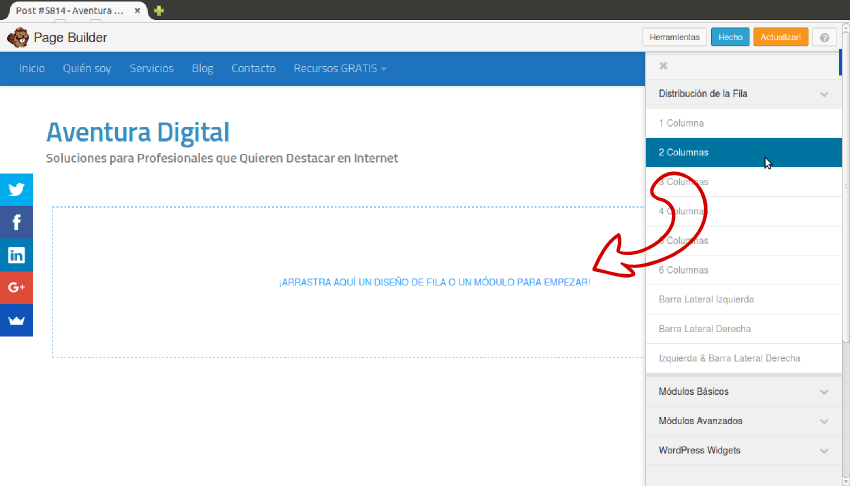Viewport: 850px width, 486px height.
Task: Open a new browser tab with plus icon
Action: pos(159,10)
